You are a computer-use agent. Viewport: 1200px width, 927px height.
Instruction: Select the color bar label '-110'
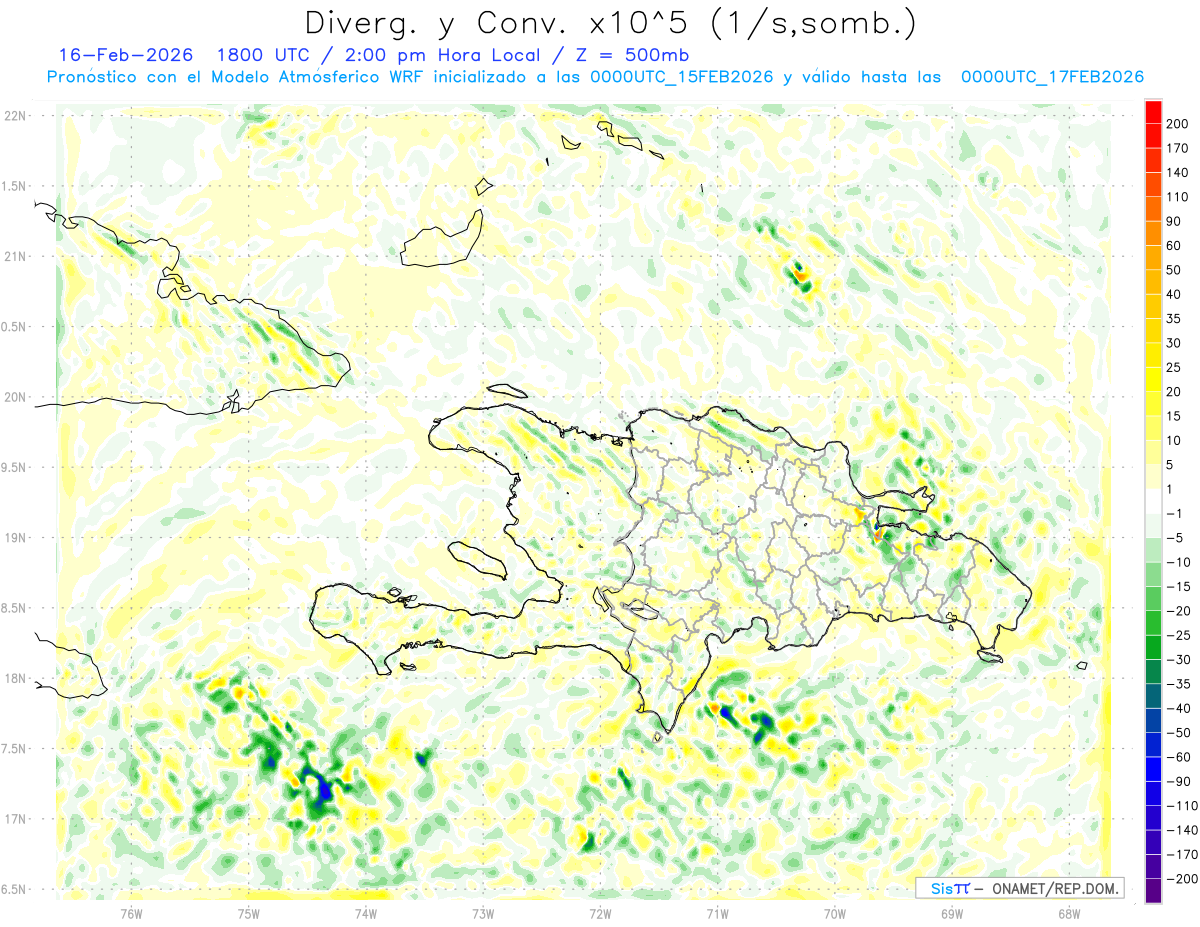coord(1182,806)
